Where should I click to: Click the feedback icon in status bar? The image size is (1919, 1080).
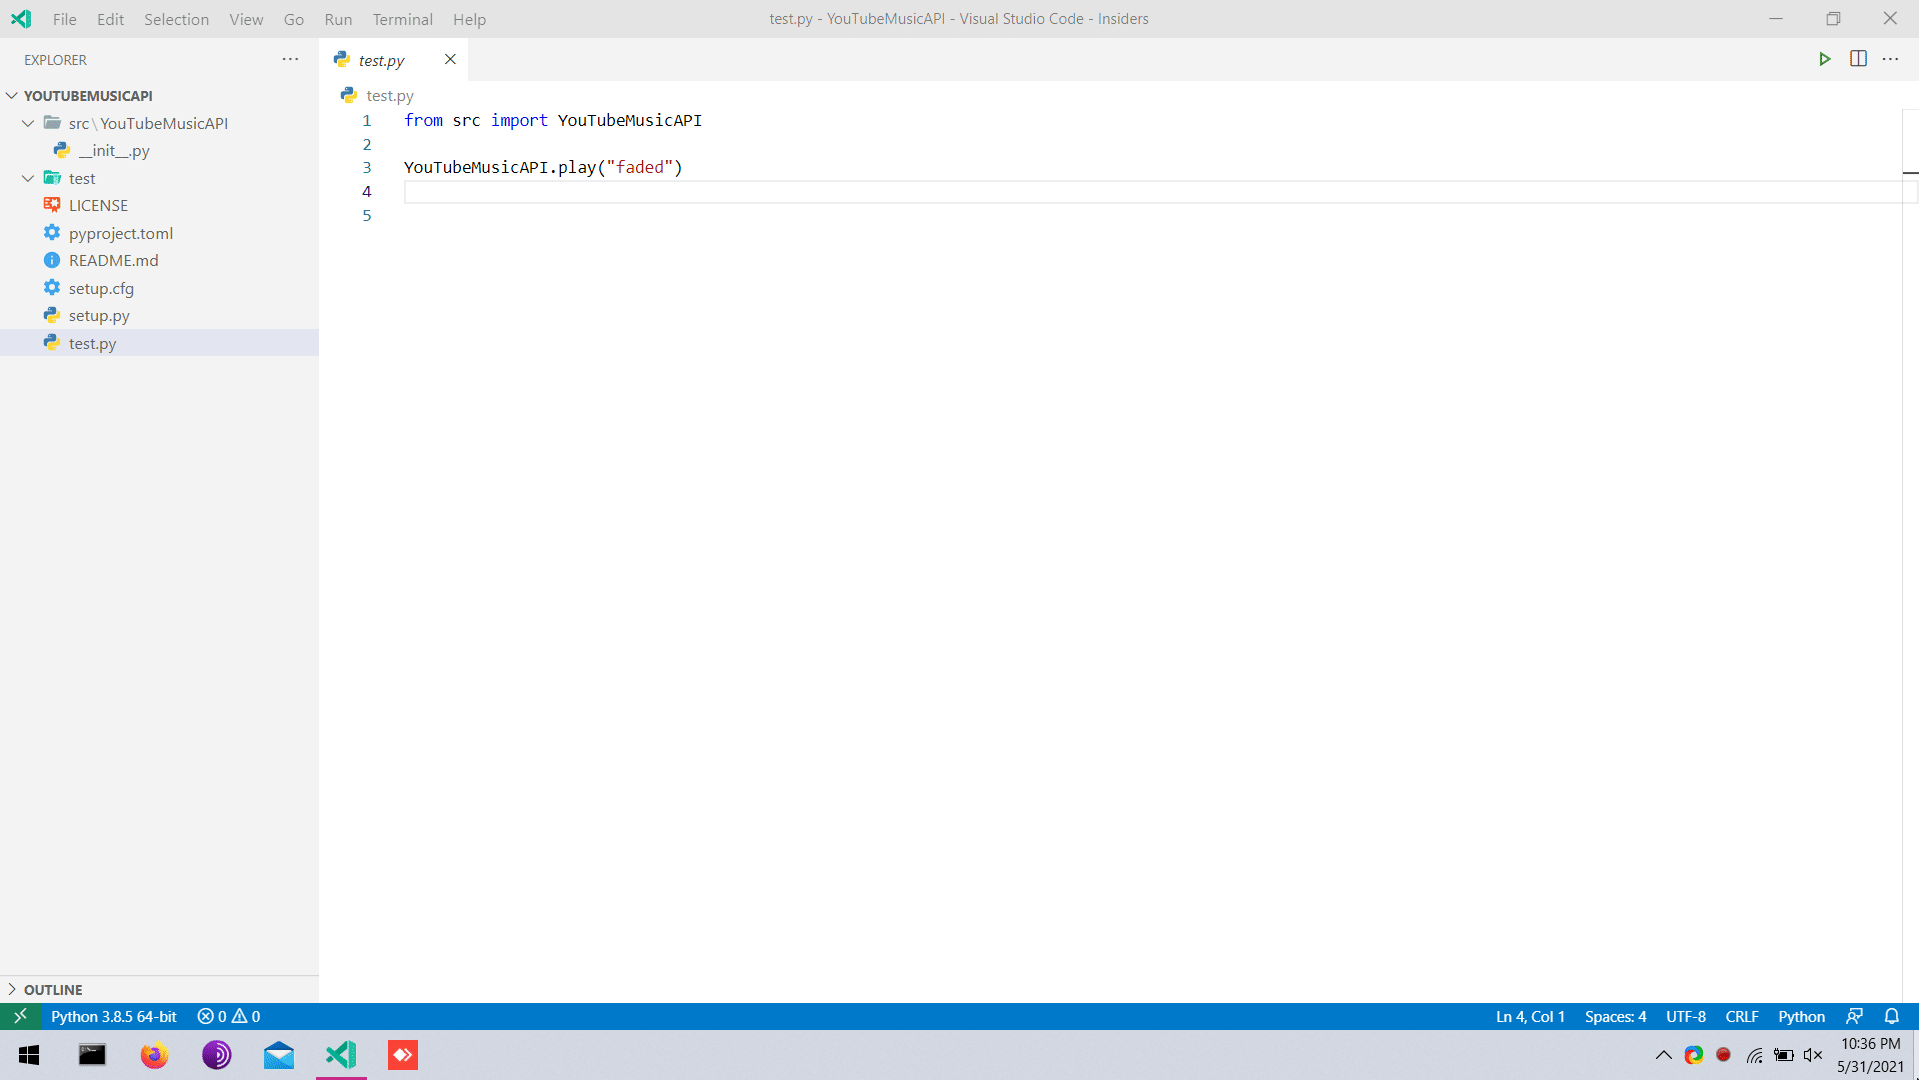[x=1854, y=1016]
